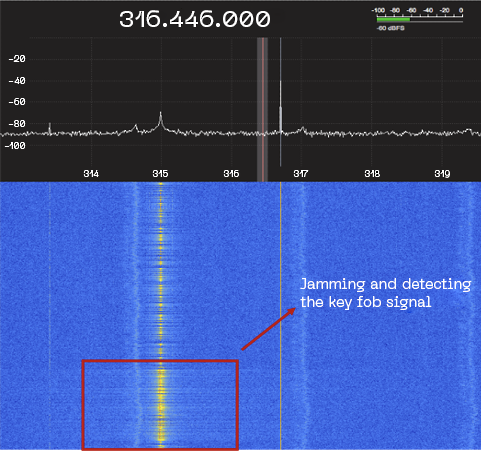Click the final zero digit of frequency readout
Screen dimensions: 482x452
coord(263,19)
